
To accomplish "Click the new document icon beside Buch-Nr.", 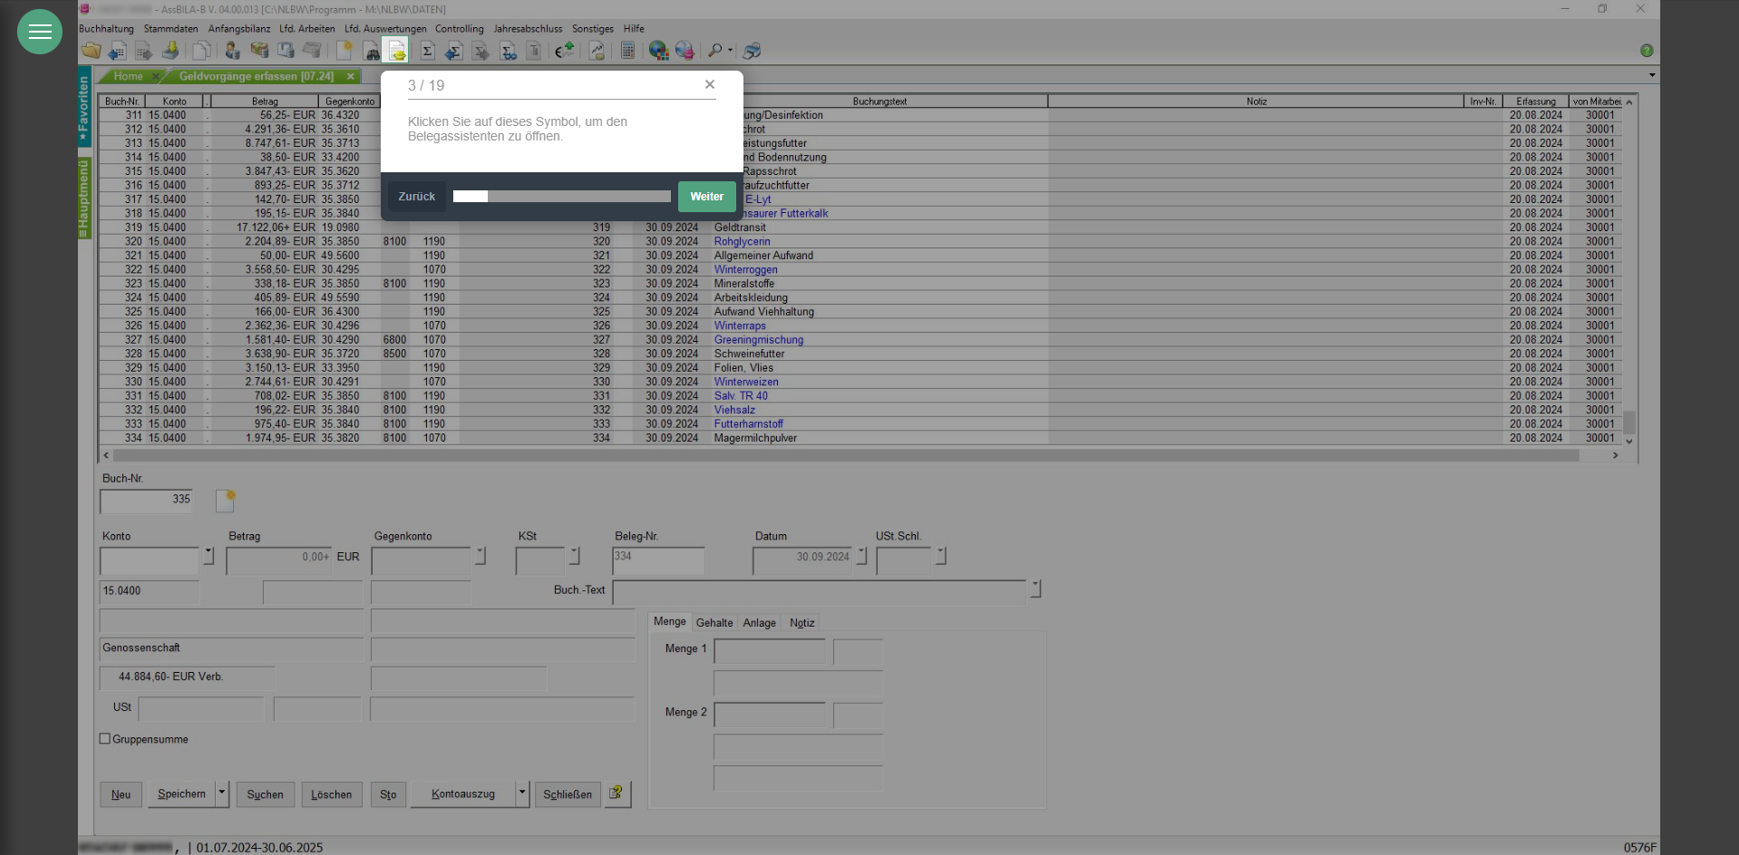I will pyautogui.click(x=226, y=500).
